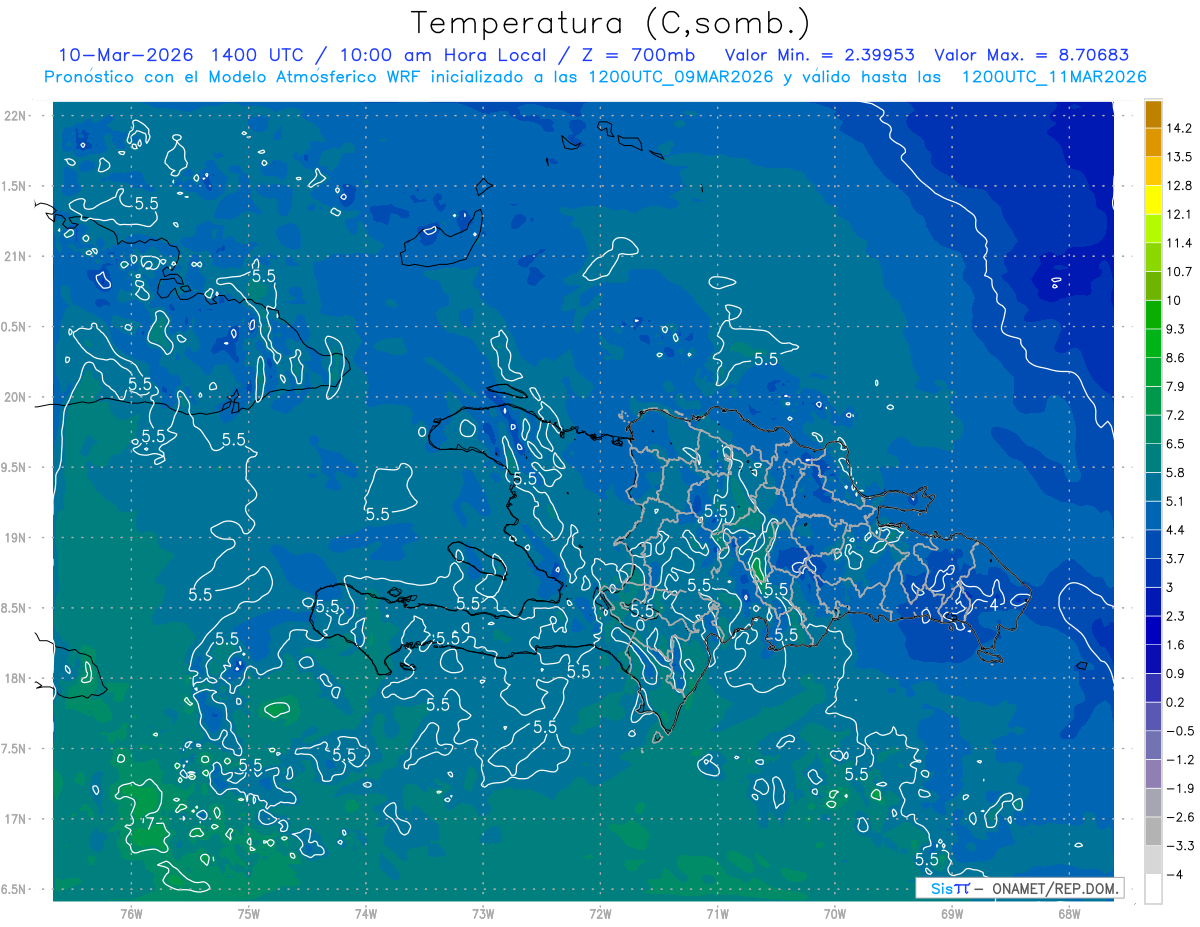Click the "74W" longitude label
This screenshot has width=1200, height=927.
[366, 914]
